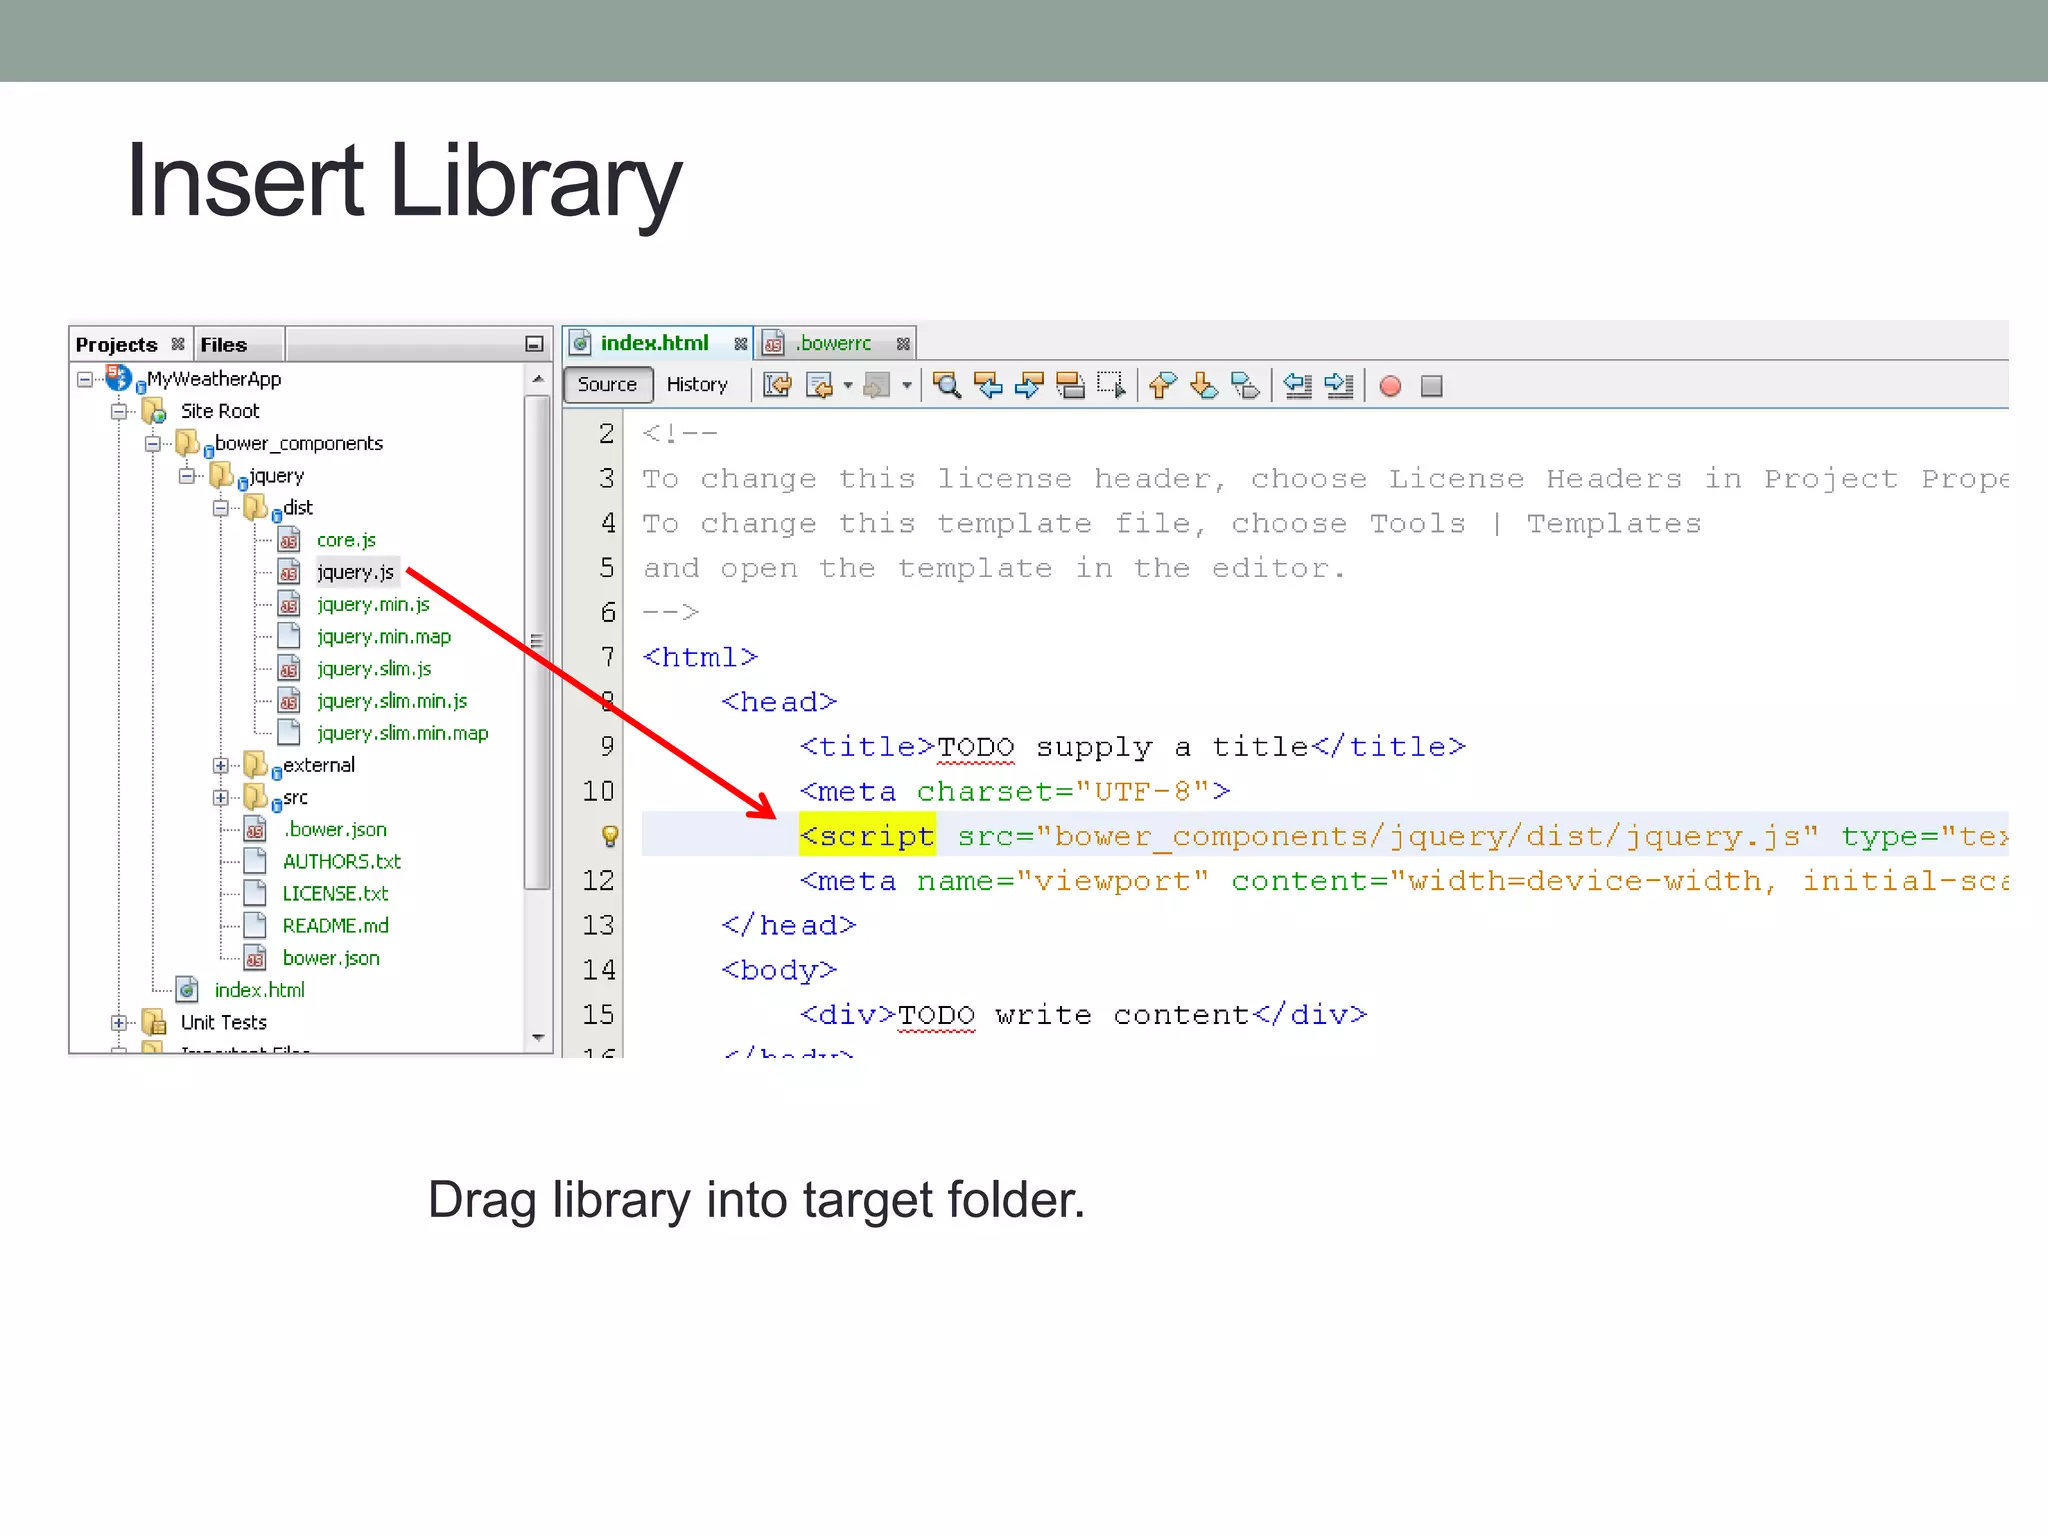2048x1536 pixels.
Task: Toggle Rectangular Selection icon
Action: [x=1112, y=385]
